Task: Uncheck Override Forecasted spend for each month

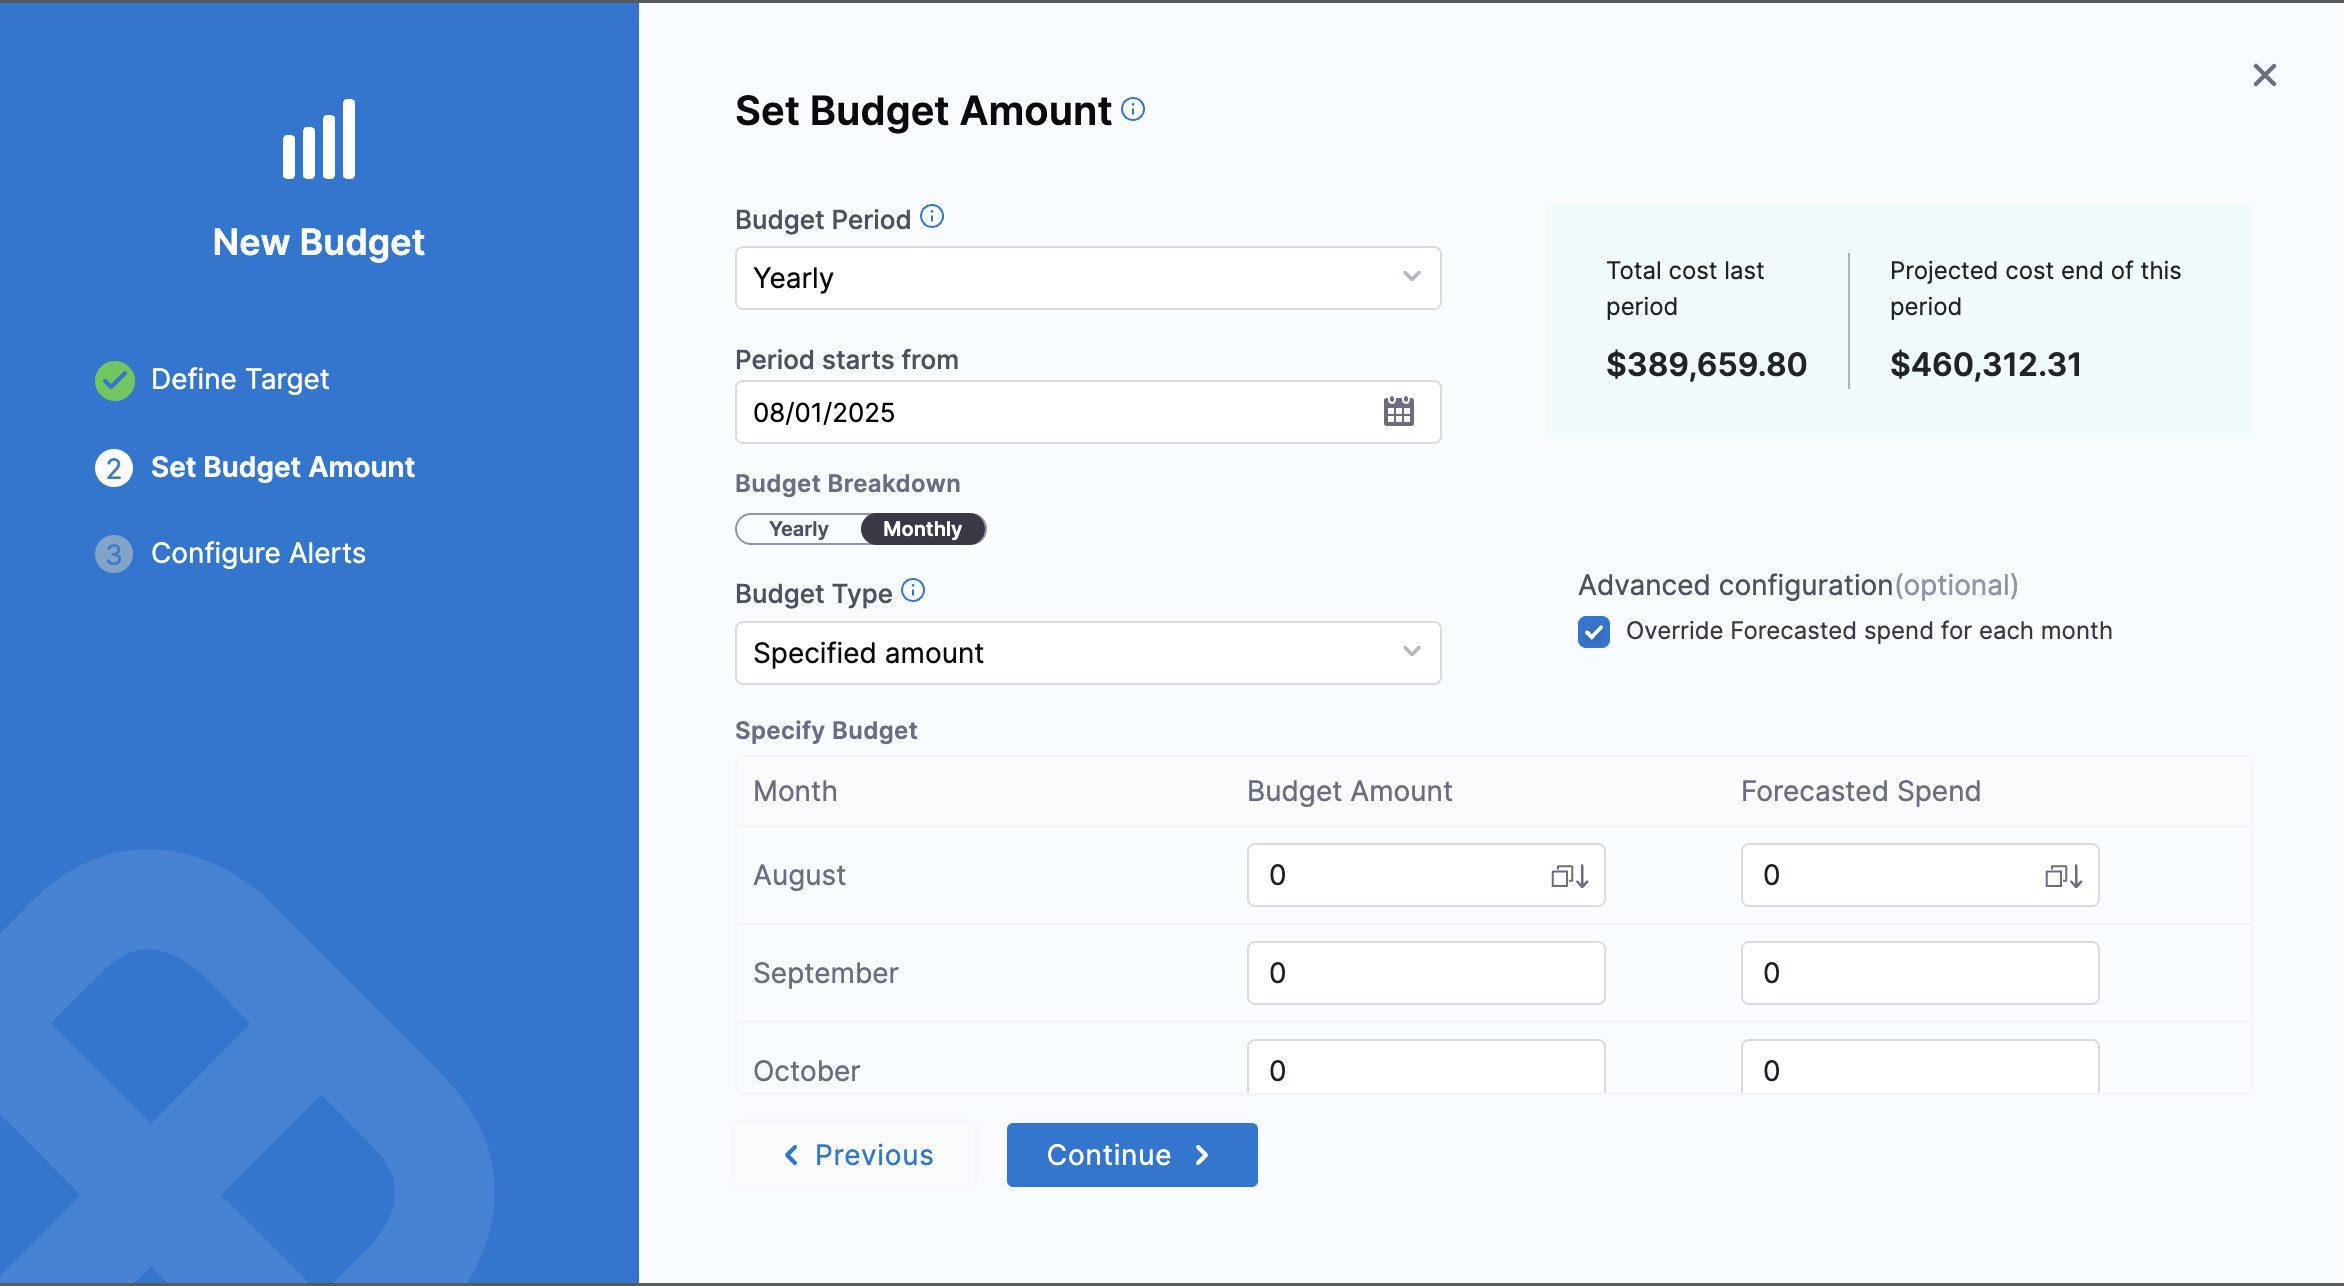Action: pos(1594,632)
